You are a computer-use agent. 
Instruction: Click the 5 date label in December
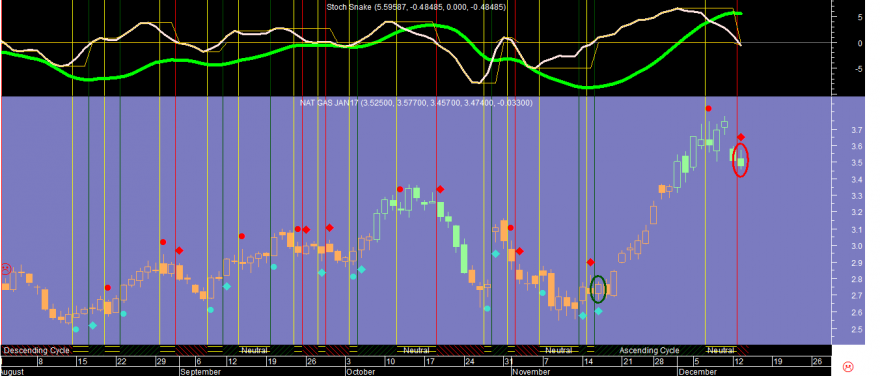(x=696, y=361)
